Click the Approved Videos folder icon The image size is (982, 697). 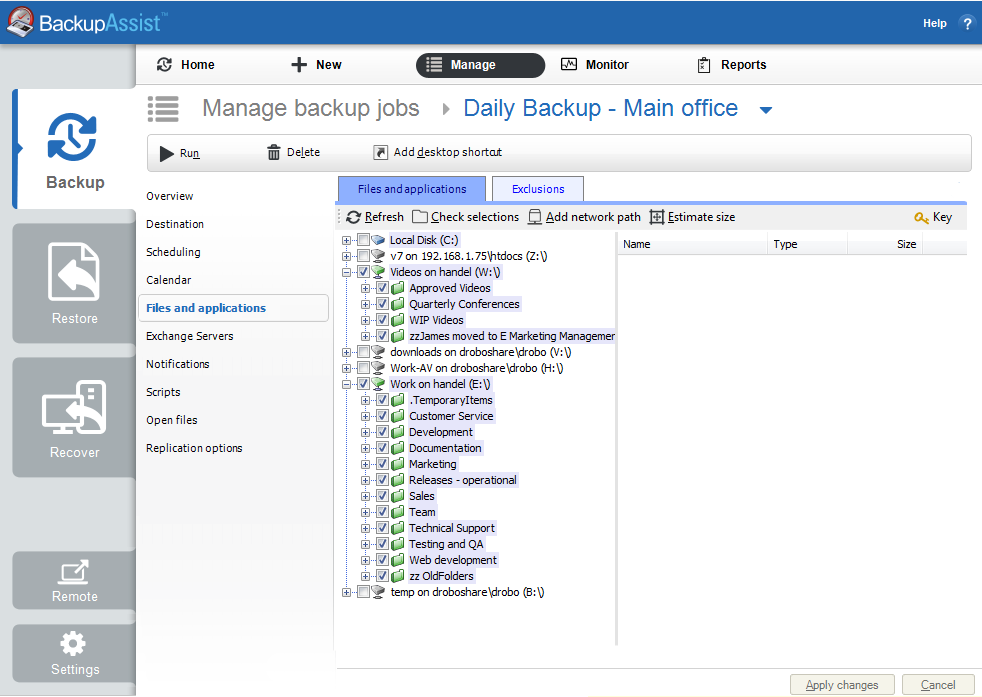(x=398, y=288)
